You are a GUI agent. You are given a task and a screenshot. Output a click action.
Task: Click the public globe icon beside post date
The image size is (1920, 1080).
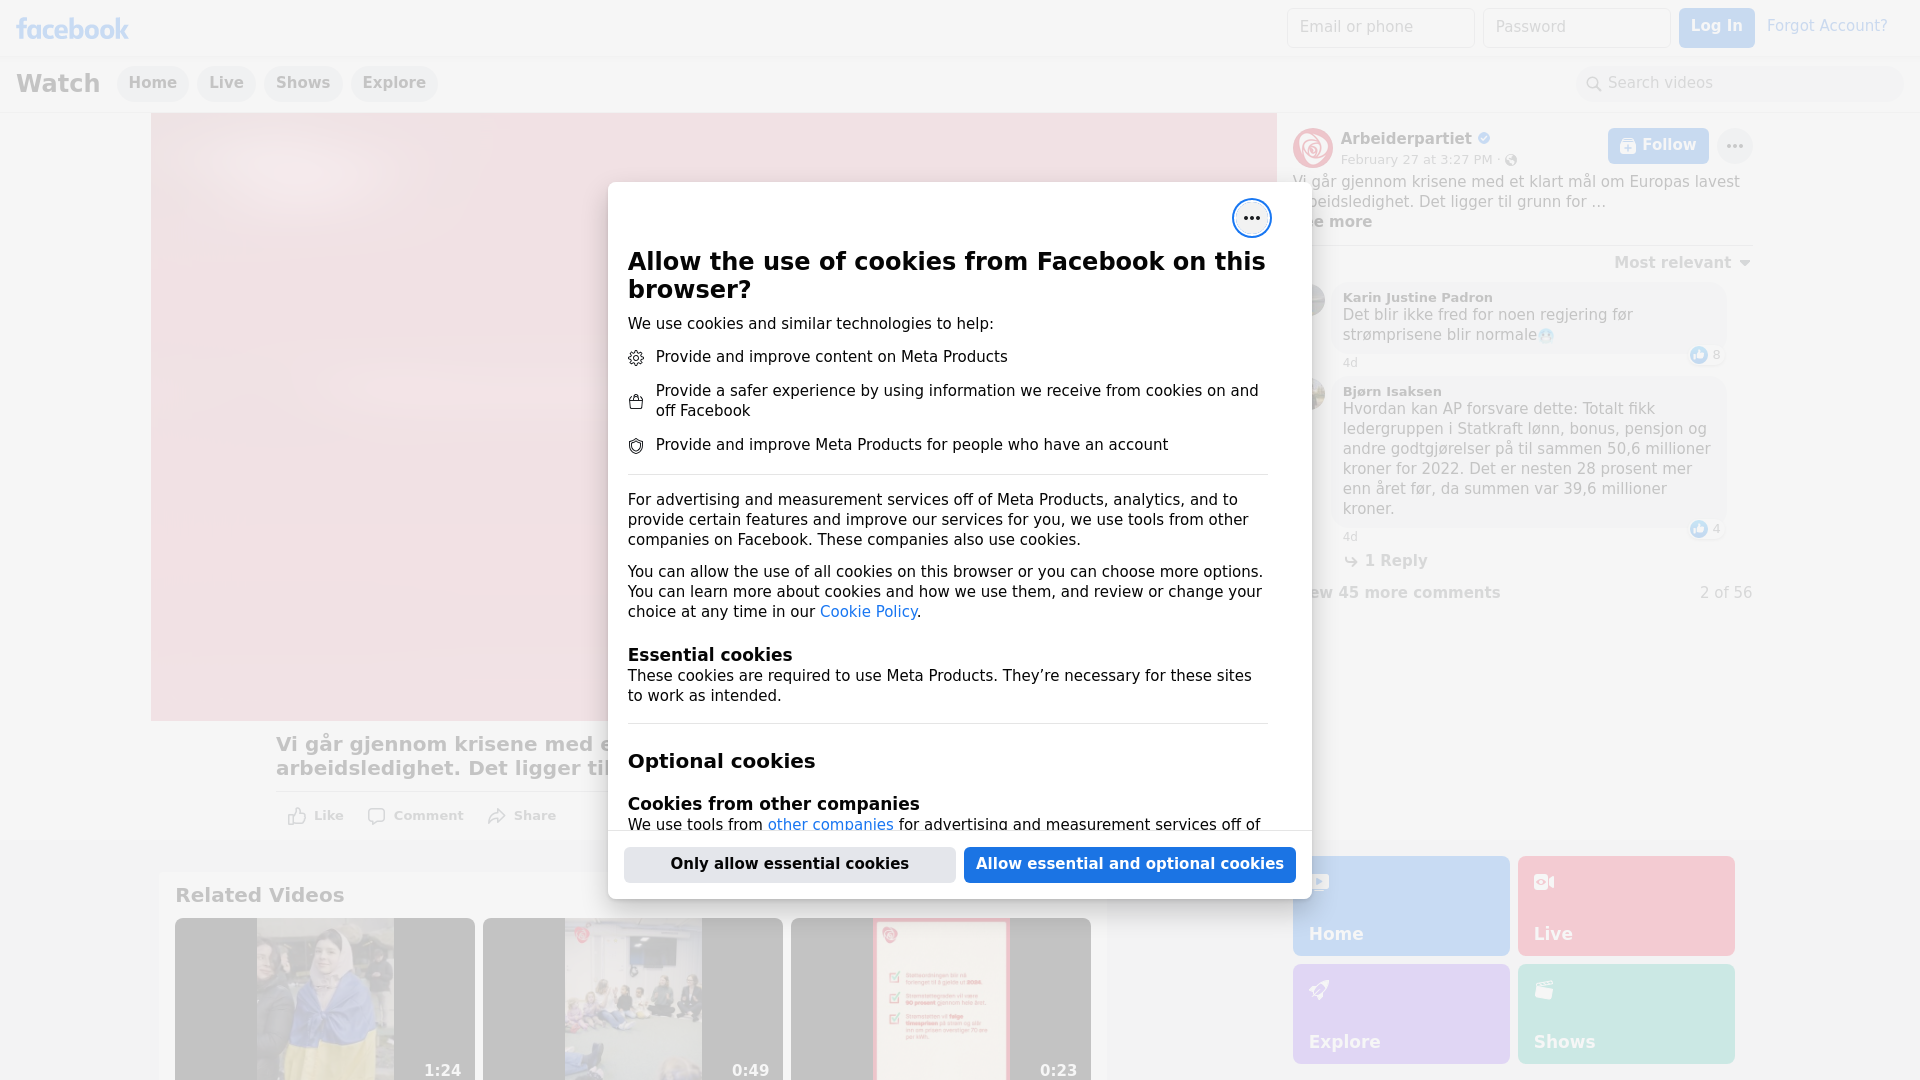(x=1511, y=160)
